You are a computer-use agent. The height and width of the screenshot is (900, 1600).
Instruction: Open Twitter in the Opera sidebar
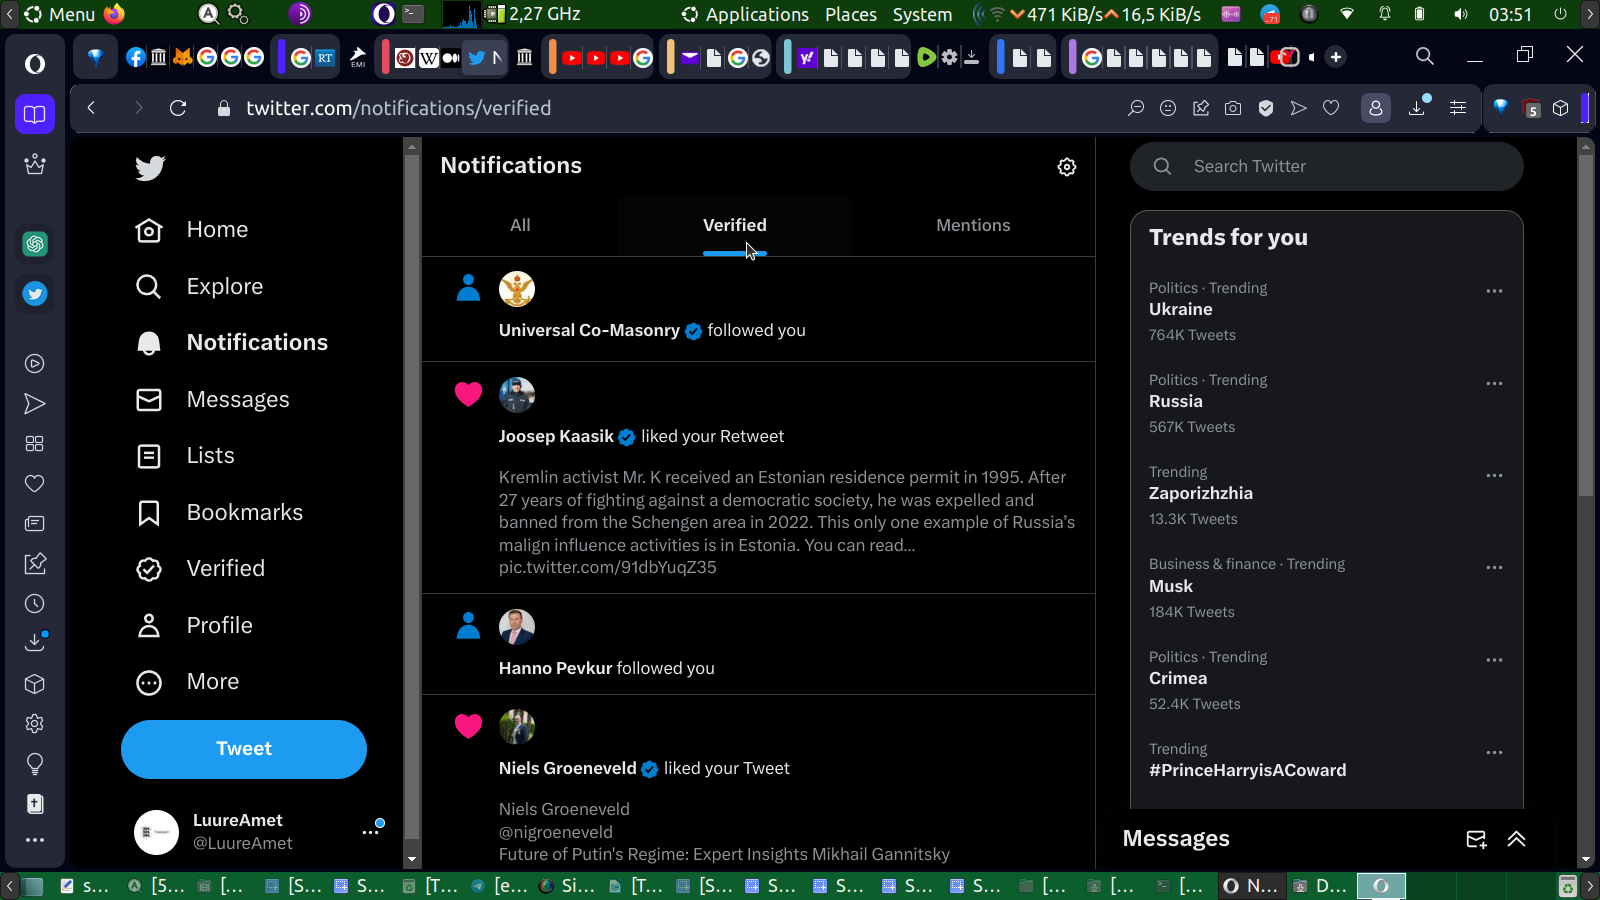pos(35,294)
